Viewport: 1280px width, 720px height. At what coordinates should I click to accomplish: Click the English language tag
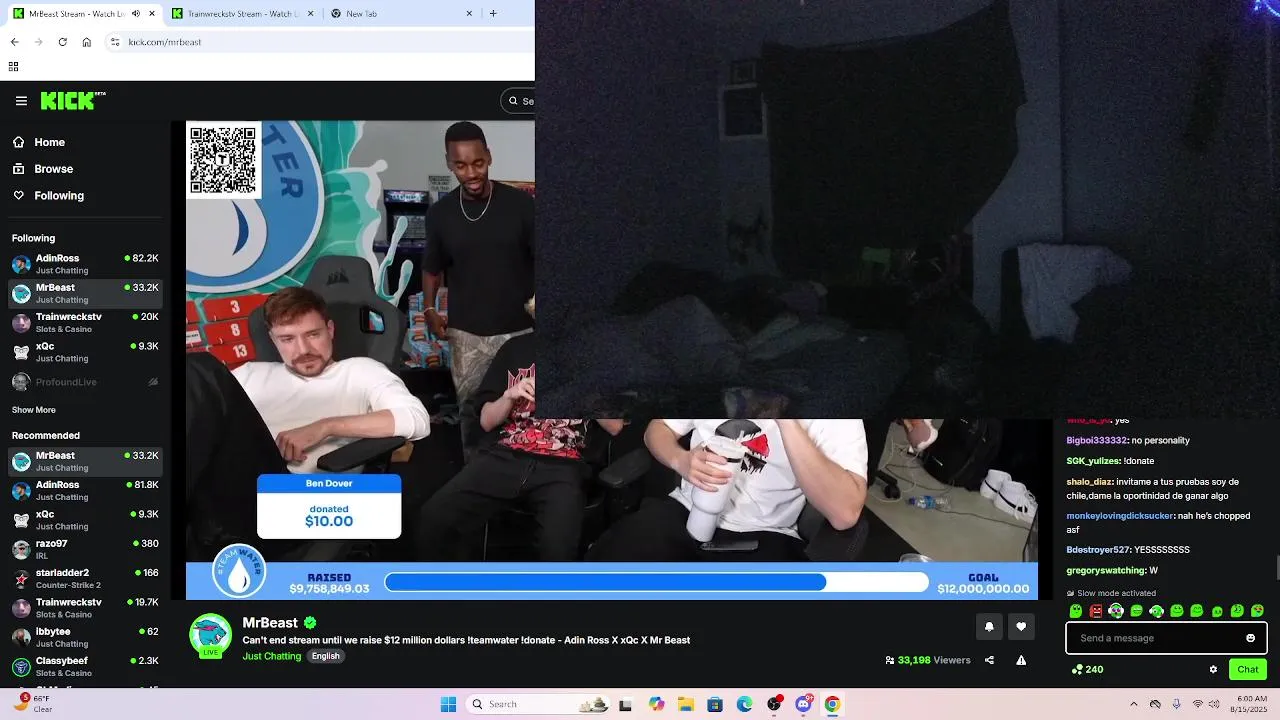click(325, 656)
